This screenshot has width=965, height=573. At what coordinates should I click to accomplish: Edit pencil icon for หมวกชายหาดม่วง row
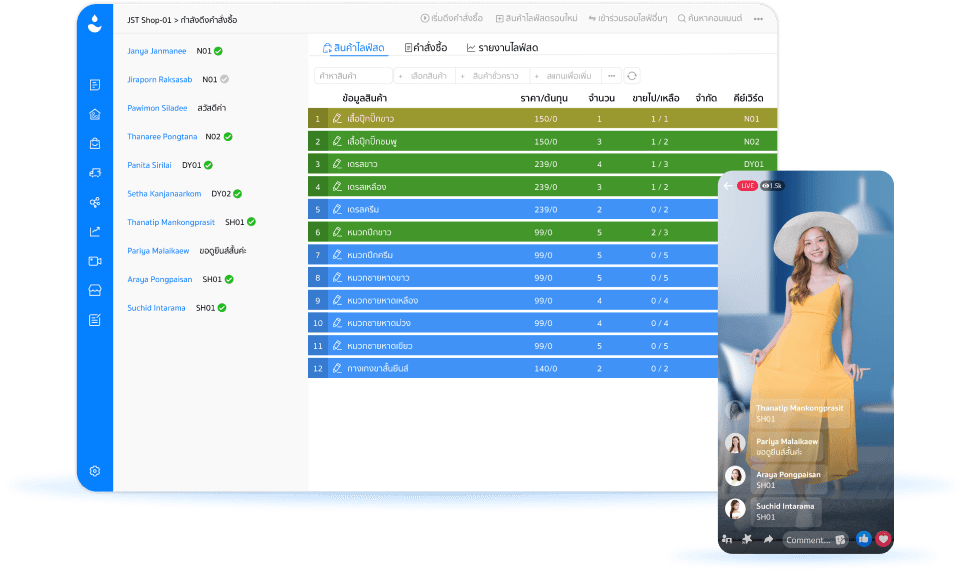coord(337,323)
